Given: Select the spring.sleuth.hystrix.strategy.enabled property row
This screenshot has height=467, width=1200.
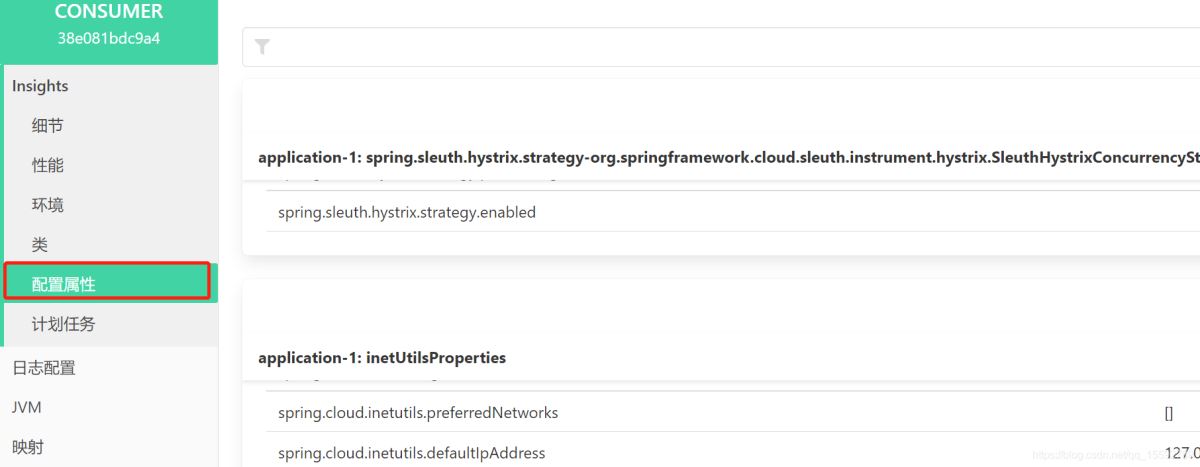Looking at the screenshot, I should tap(407, 212).
